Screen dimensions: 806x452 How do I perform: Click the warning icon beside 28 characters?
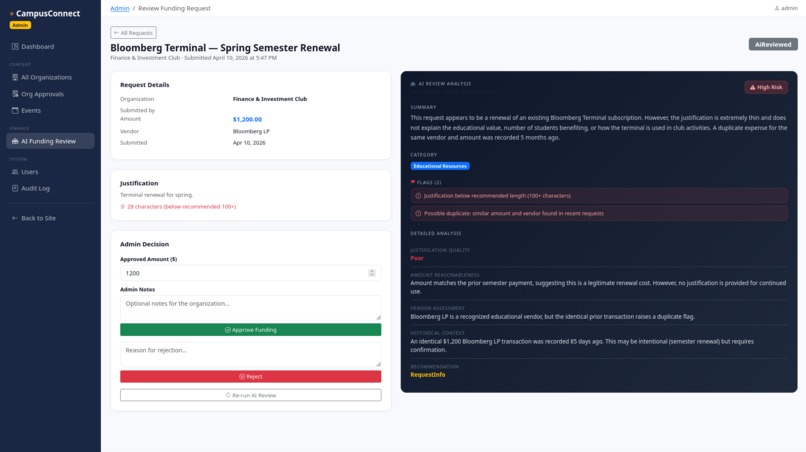(x=122, y=207)
